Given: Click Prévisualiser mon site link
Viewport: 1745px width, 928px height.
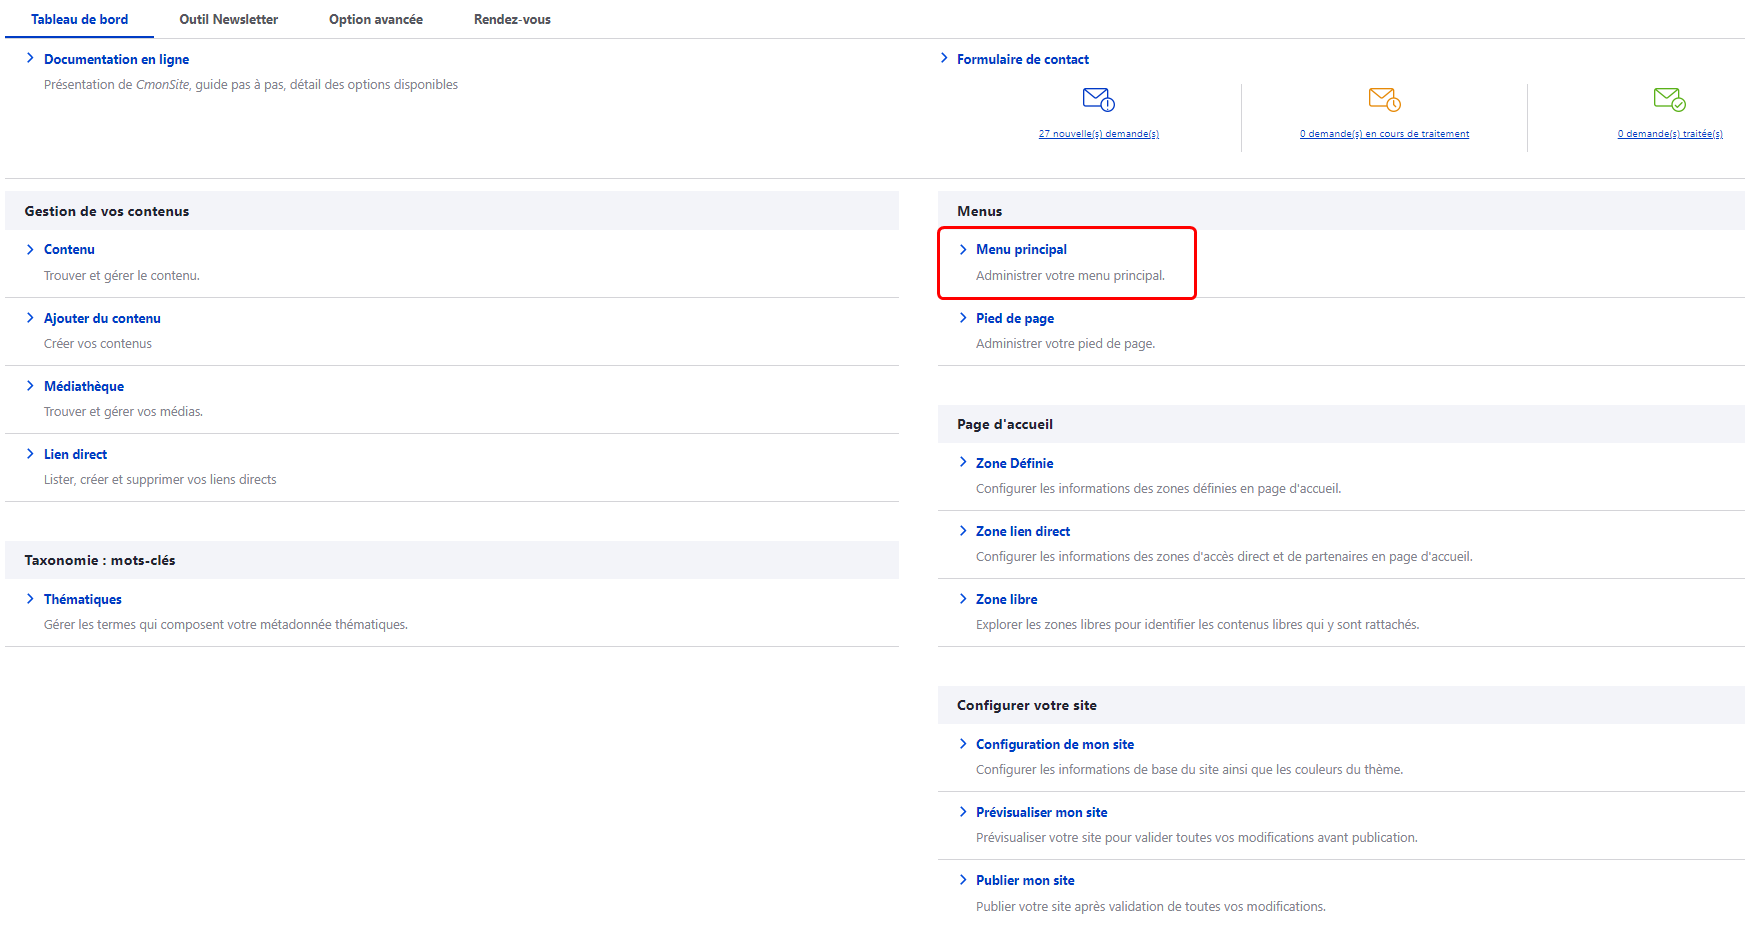Looking at the screenshot, I should pos(1041,812).
